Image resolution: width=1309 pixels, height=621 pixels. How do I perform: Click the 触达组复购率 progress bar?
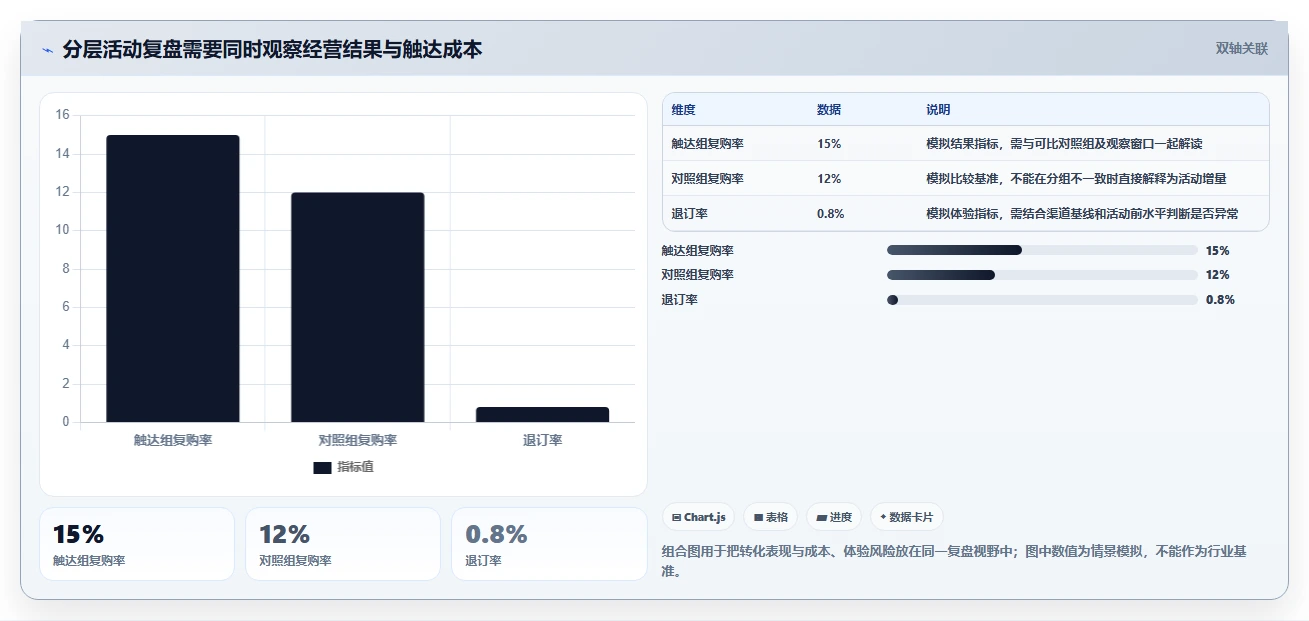(1042, 250)
